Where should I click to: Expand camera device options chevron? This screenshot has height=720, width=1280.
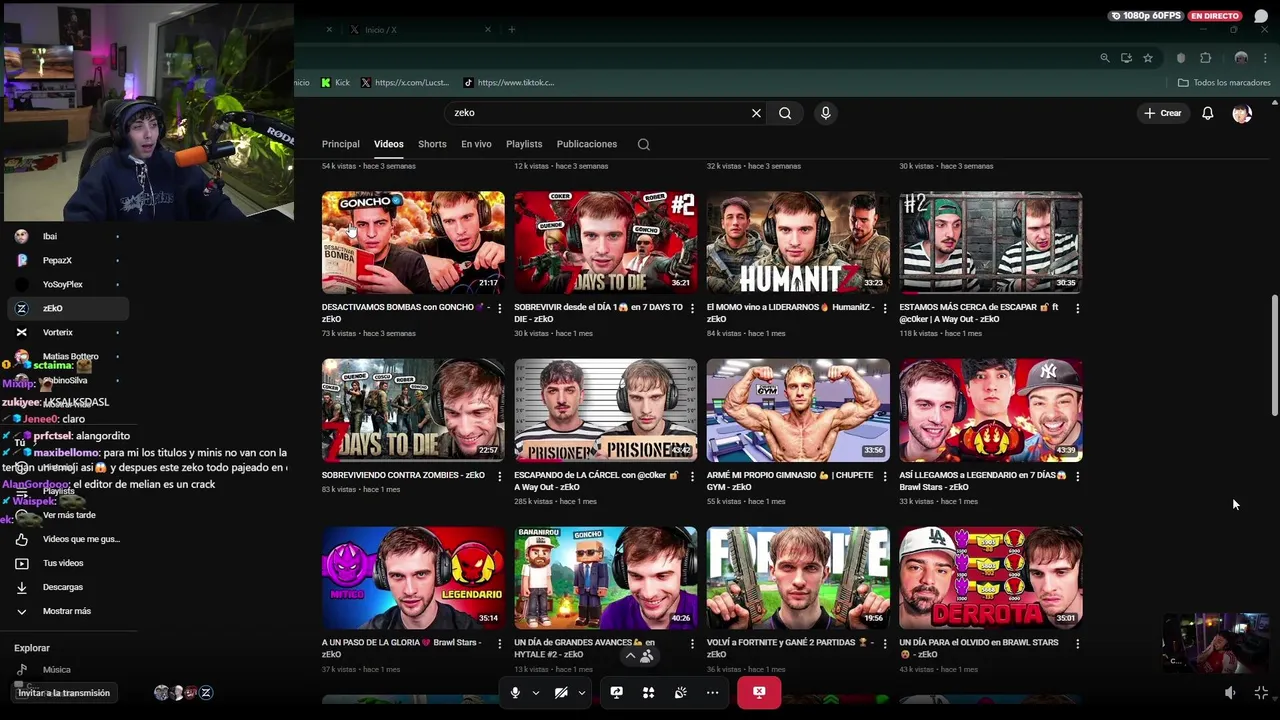pos(581,692)
